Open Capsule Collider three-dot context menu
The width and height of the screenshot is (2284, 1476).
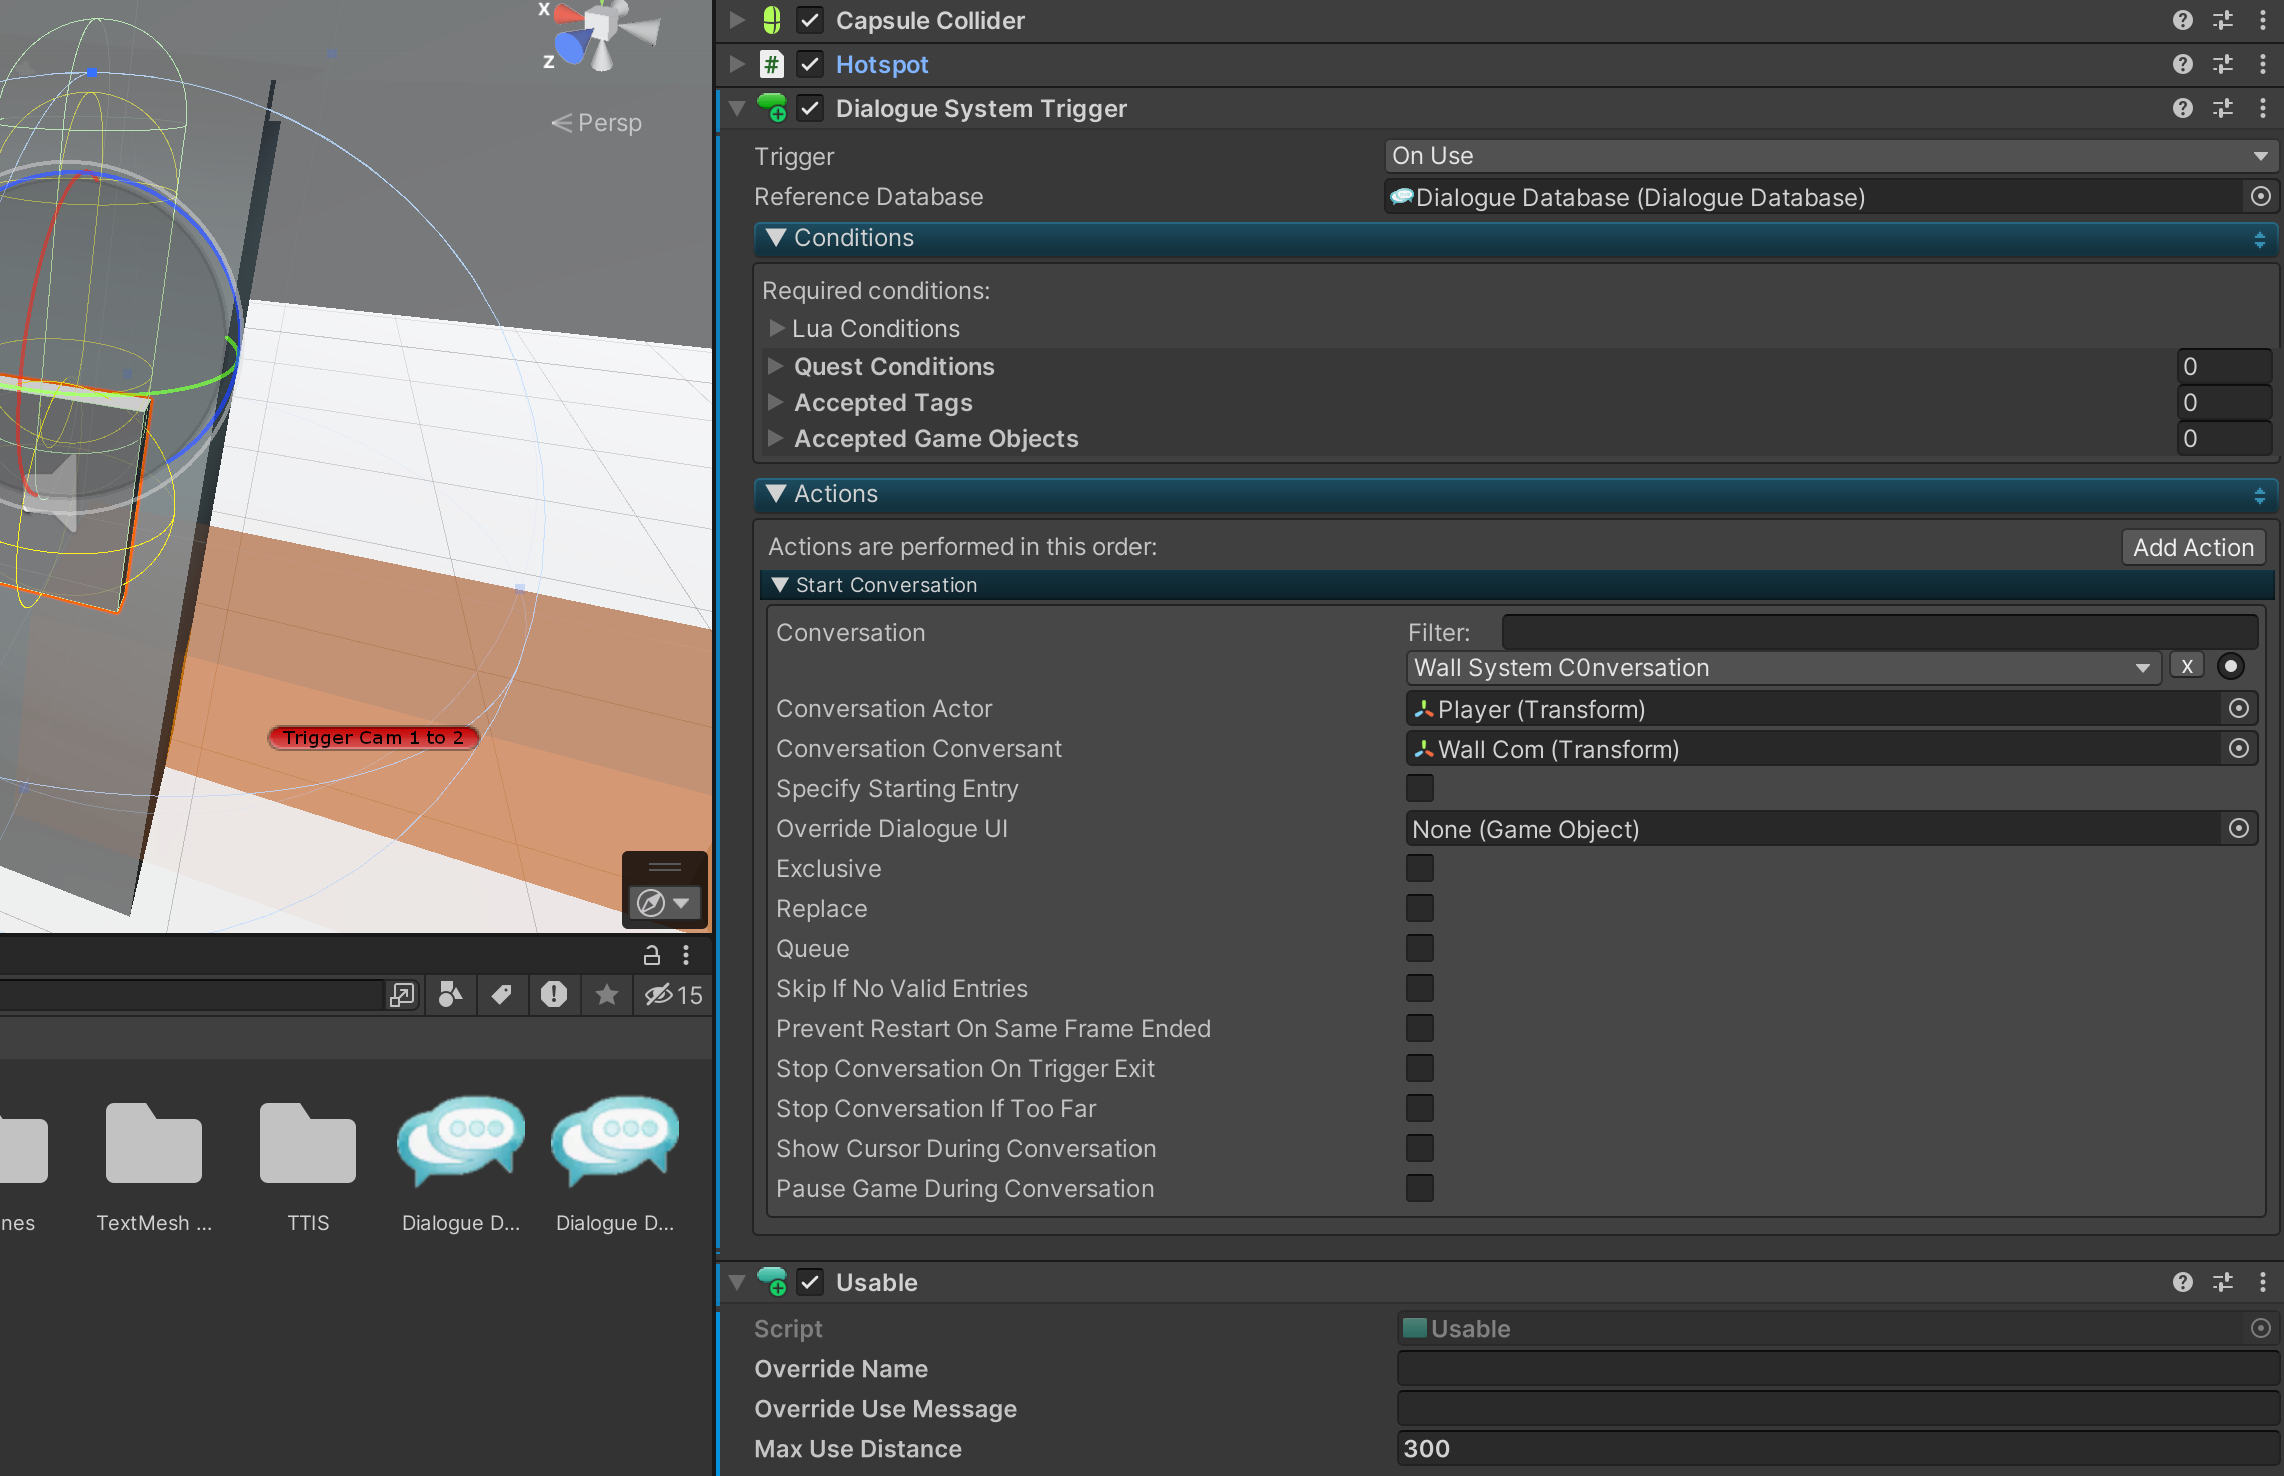[2262, 20]
